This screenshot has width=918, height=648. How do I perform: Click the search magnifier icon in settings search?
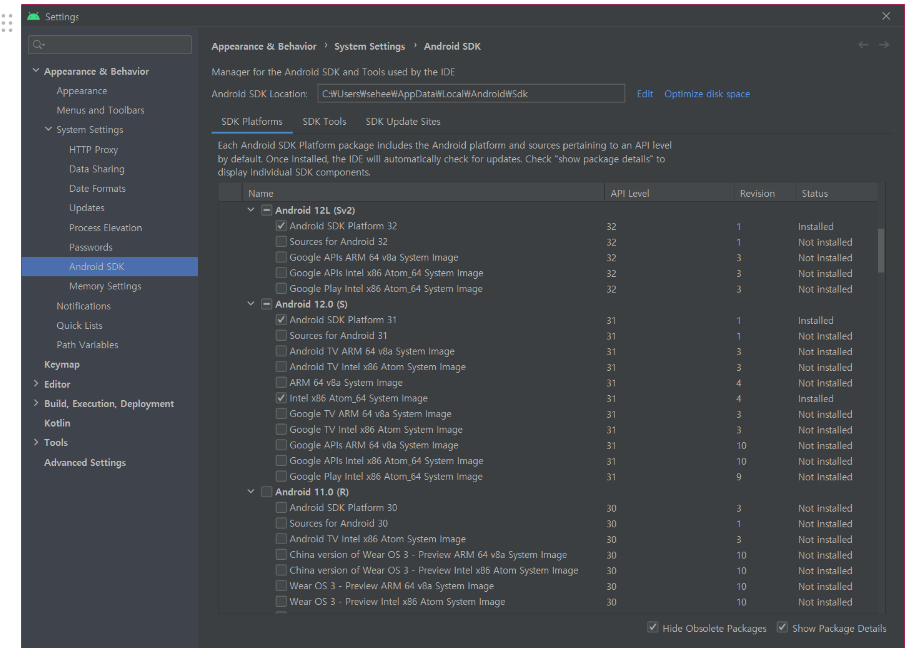coord(39,44)
